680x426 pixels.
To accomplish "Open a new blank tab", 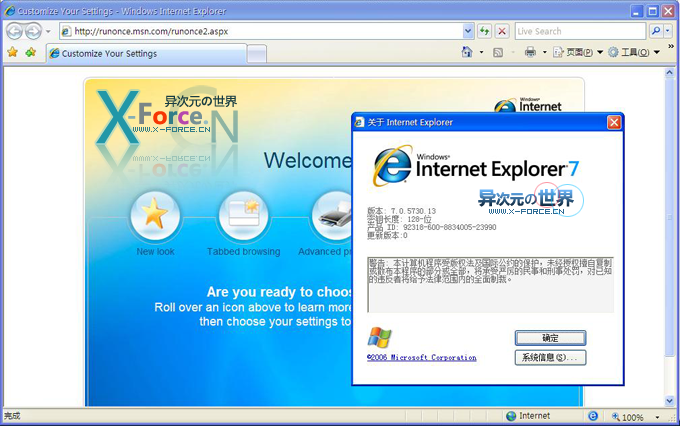I will [x=257, y=54].
